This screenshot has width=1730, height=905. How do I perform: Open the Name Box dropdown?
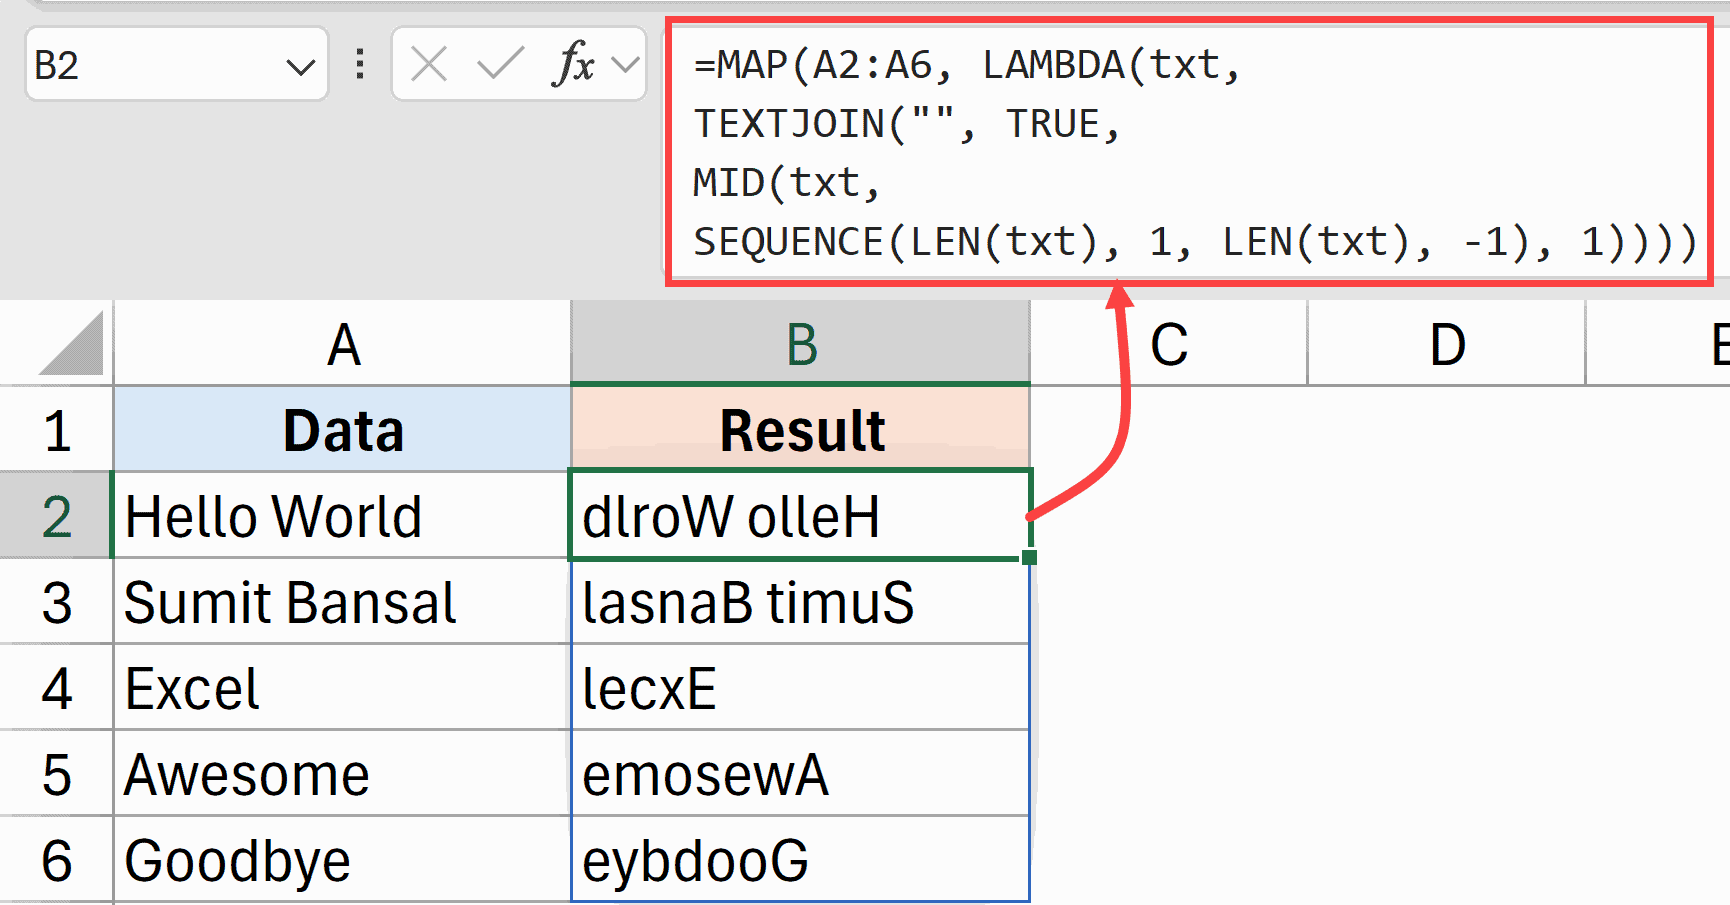(x=301, y=64)
